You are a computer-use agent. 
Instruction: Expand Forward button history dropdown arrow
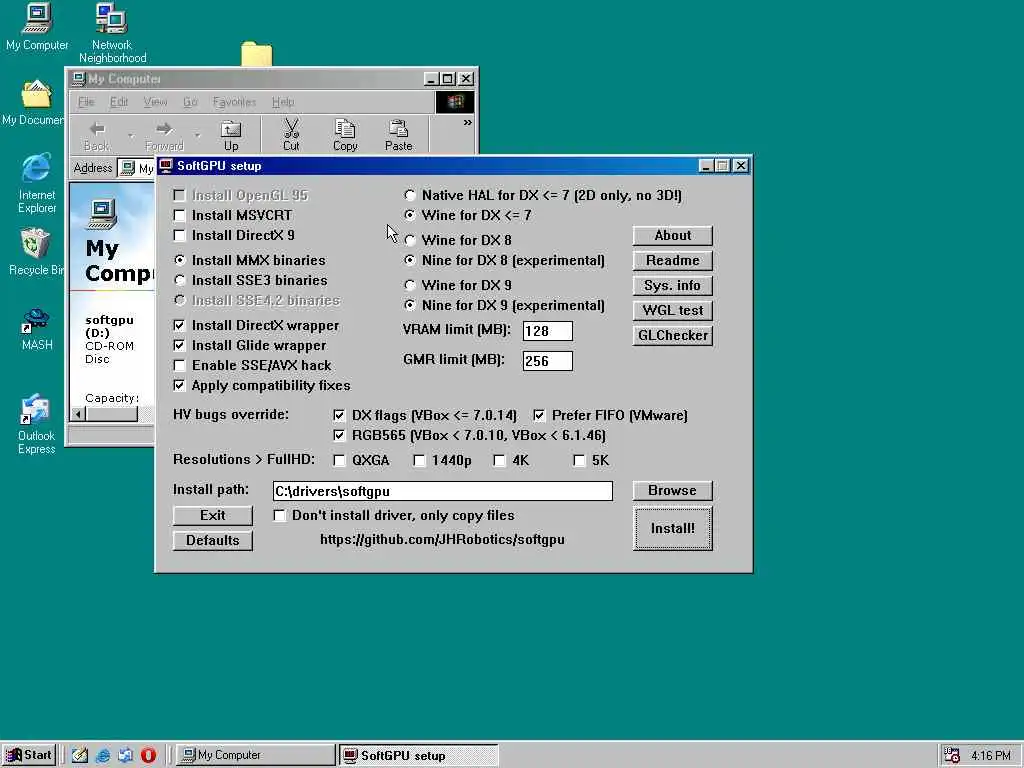pyautogui.click(x=197, y=135)
